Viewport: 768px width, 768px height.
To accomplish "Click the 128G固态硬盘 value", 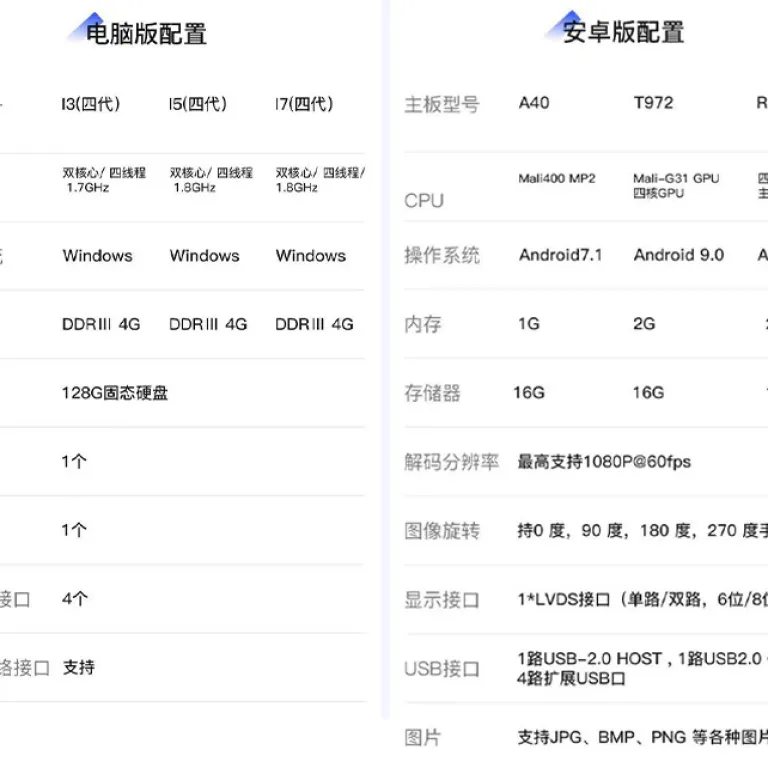I will (115, 393).
